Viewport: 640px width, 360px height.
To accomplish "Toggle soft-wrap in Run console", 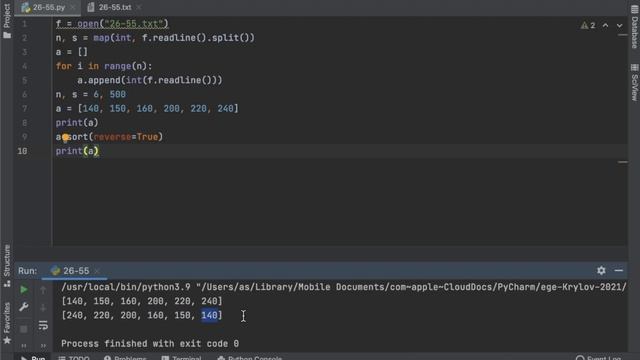I will [x=43, y=326].
